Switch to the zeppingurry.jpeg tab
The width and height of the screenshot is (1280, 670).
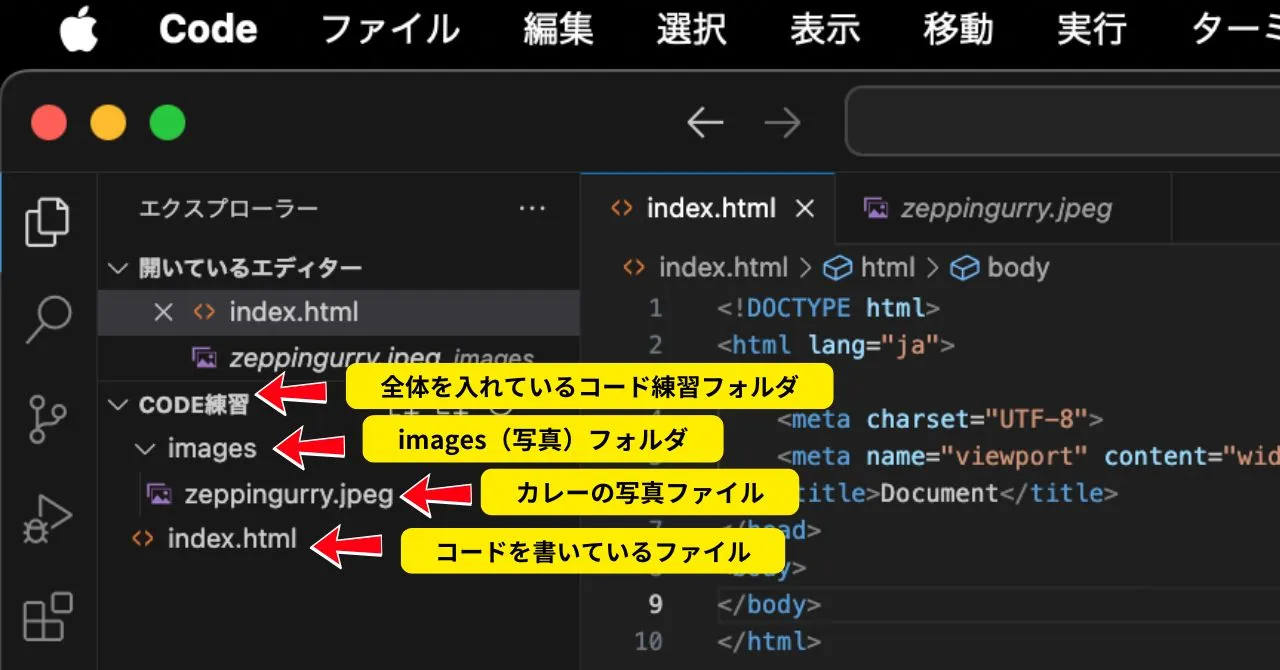tap(1004, 209)
